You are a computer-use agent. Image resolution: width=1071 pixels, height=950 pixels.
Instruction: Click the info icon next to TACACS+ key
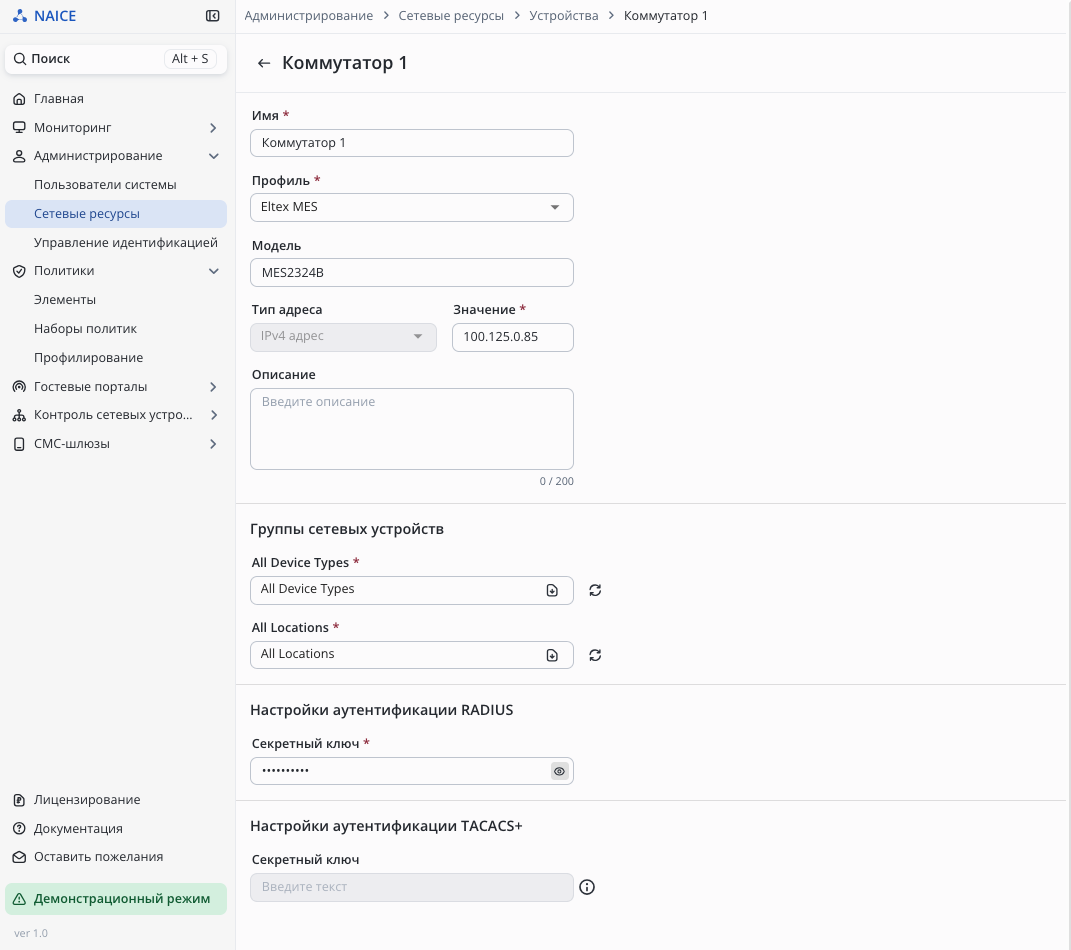tap(587, 887)
